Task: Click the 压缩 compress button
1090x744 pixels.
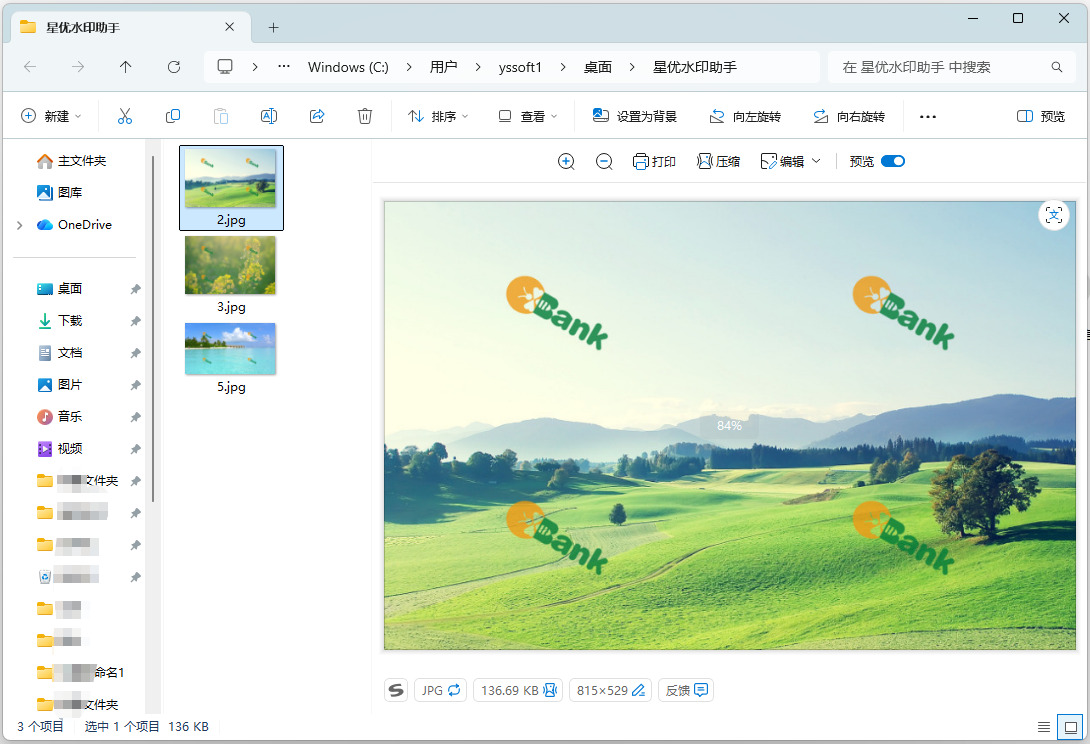Action: pyautogui.click(x=719, y=161)
